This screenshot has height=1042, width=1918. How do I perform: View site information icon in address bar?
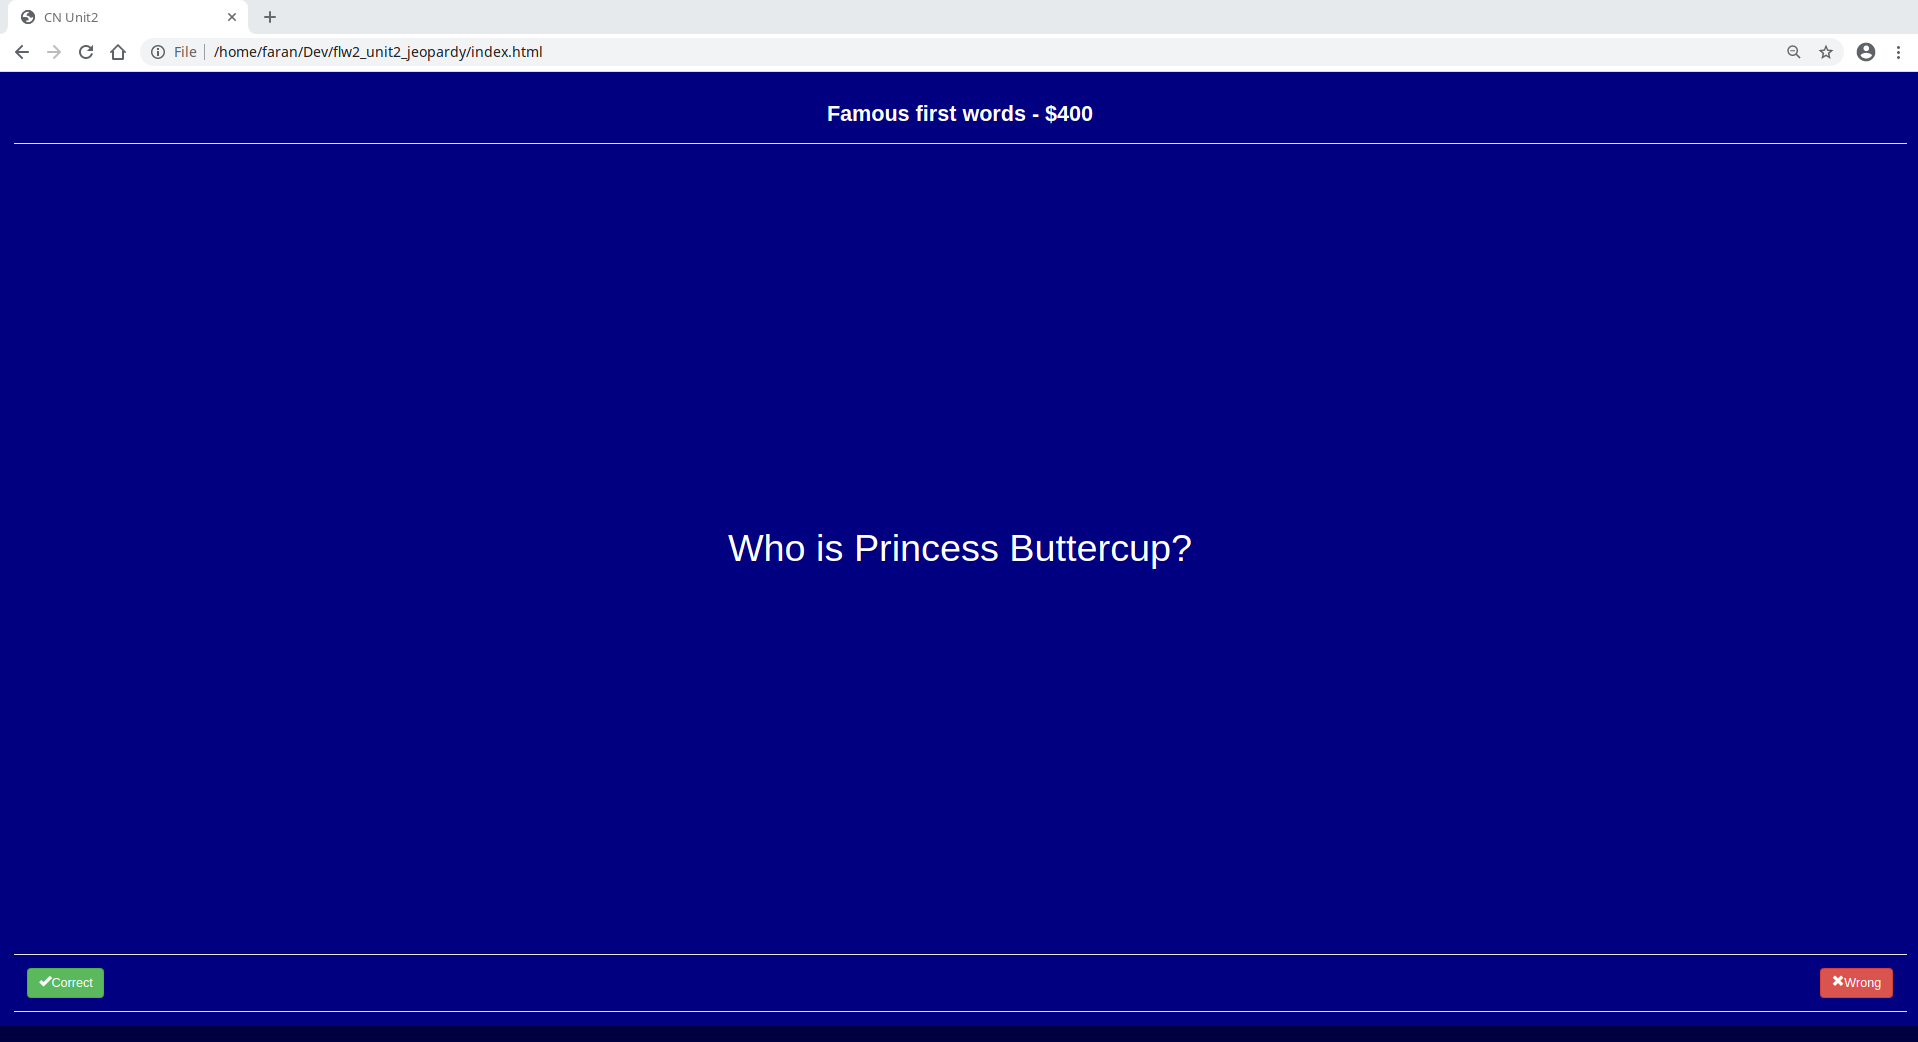pos(158,52)
